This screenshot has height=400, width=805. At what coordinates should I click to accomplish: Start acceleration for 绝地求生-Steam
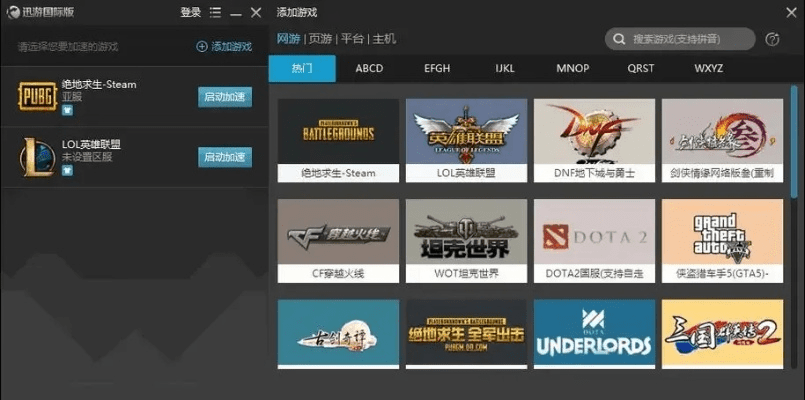point(225,97)
